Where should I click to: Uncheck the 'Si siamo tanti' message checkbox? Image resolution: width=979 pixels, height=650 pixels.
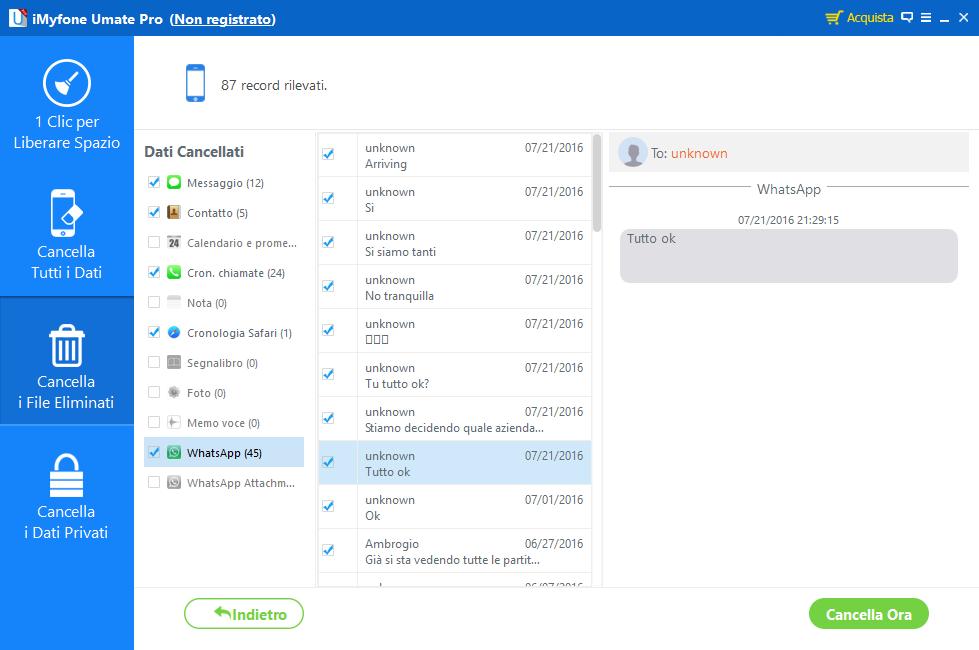(328, 242)
